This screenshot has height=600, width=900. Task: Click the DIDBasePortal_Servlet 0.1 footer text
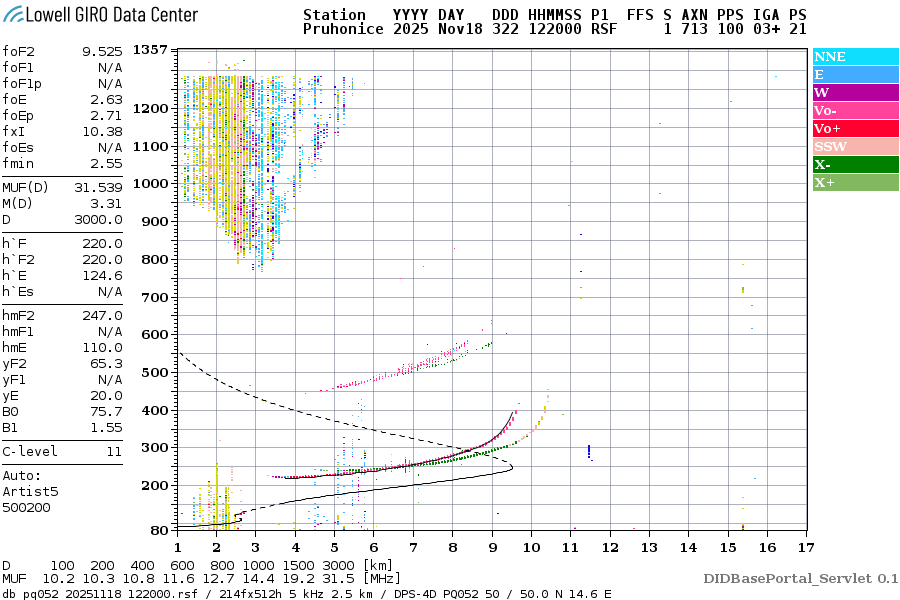pos(800,578)
